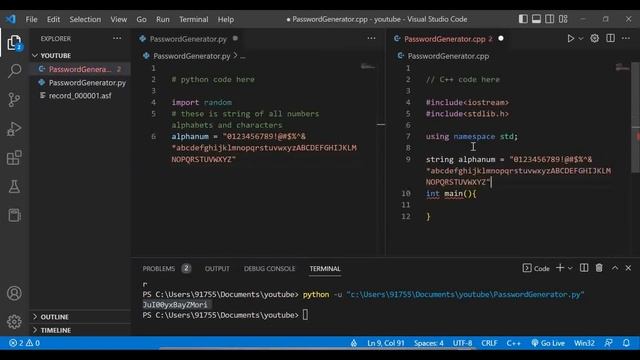Open the View menu
640x360 pixels.
coord(118,19)
